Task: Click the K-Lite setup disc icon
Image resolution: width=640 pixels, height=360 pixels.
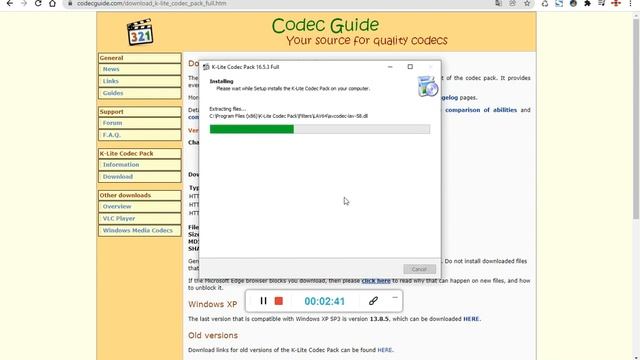Action: 427,86
